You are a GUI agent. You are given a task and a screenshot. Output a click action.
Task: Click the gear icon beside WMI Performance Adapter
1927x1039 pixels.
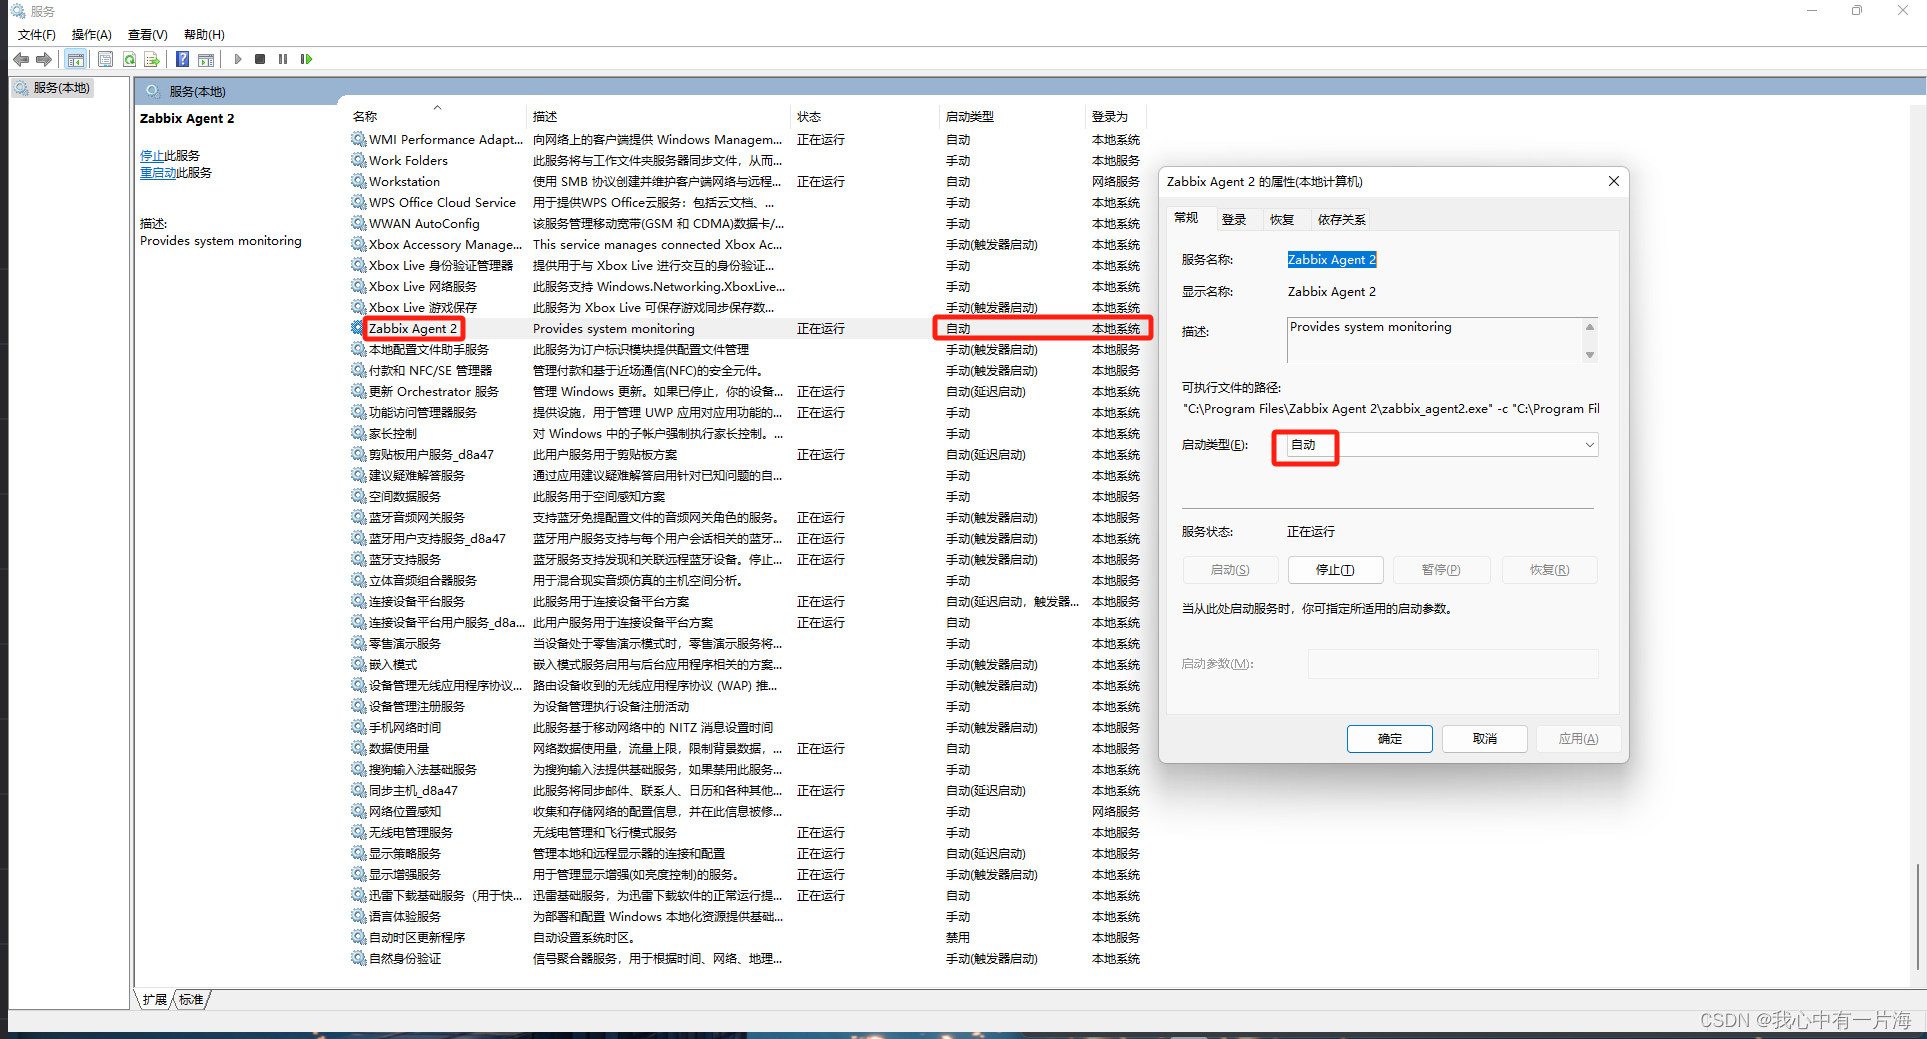[358, 139]
